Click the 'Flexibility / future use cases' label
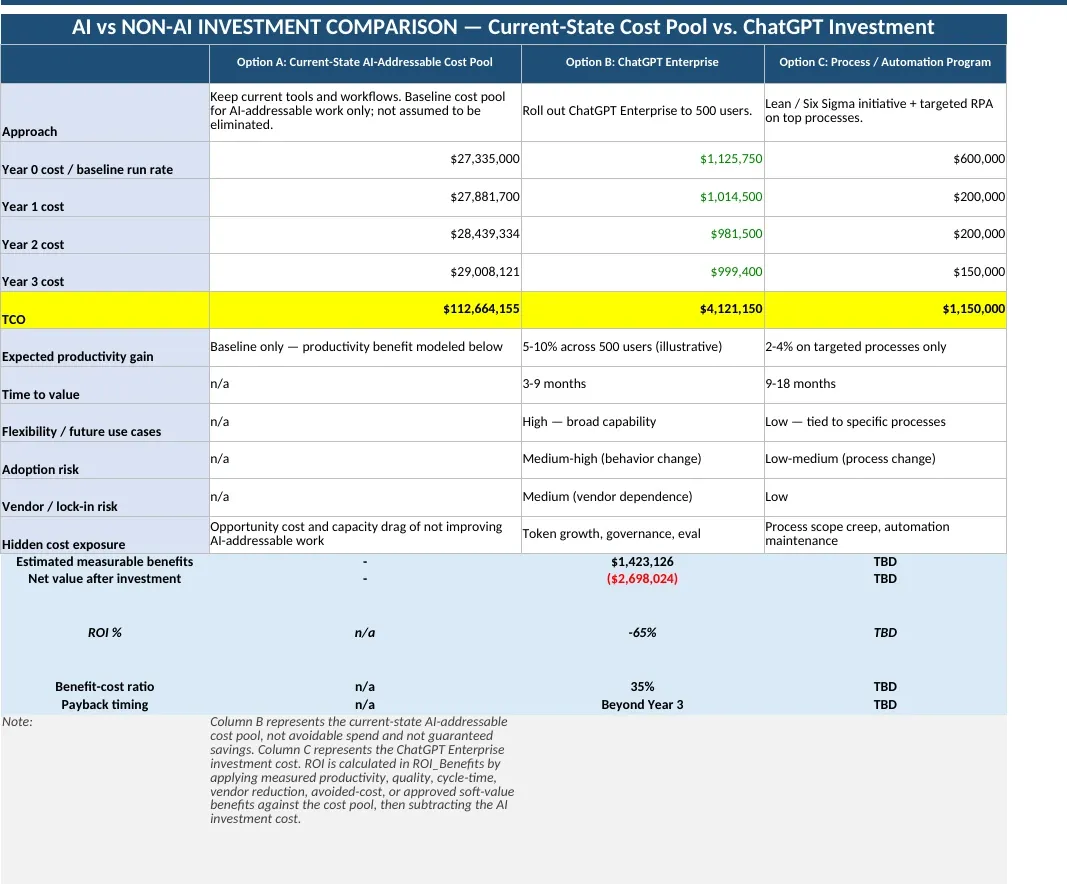 tap(105, 423)
